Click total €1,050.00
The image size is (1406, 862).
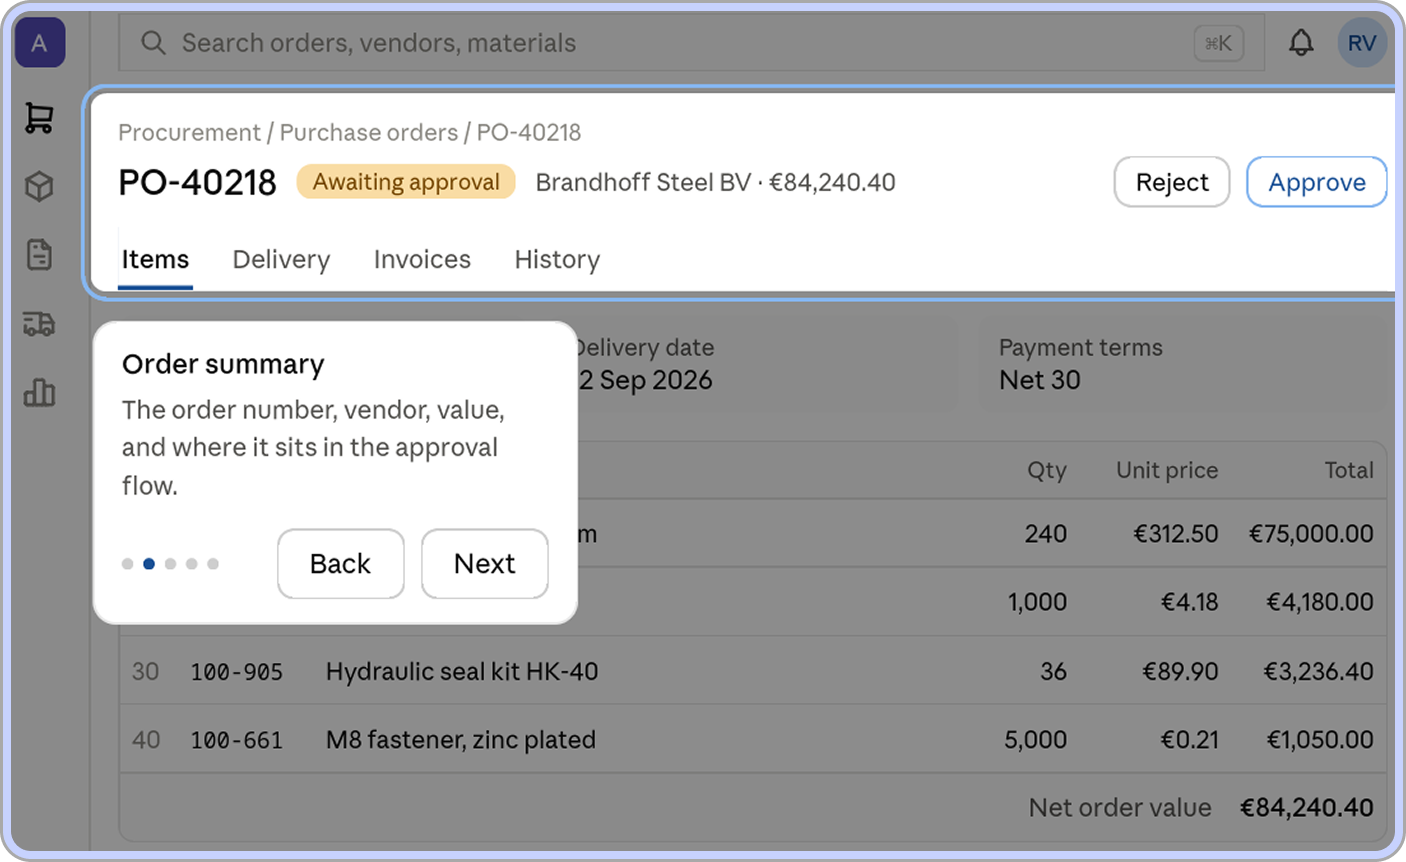(1320, 740)
